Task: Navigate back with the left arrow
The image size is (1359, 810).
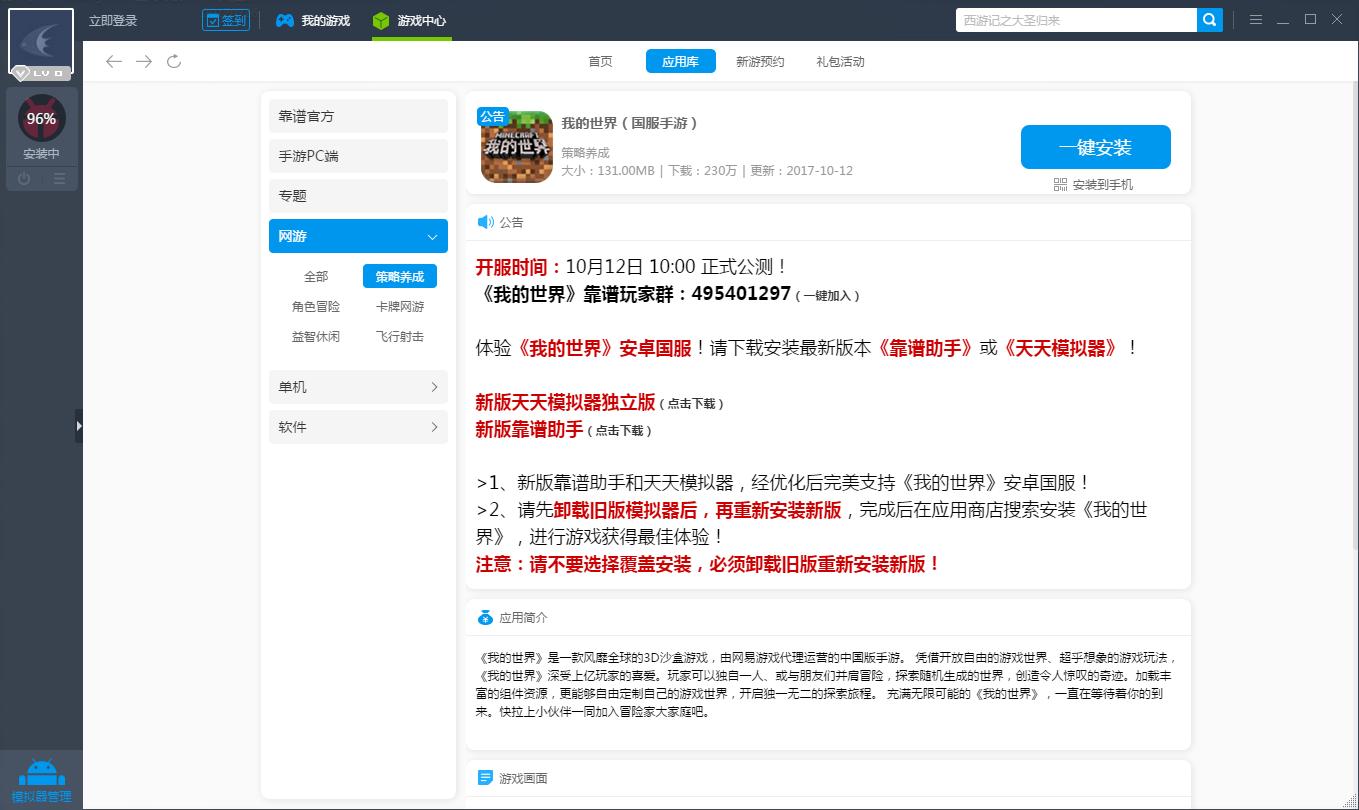Action: coord(114,61)
